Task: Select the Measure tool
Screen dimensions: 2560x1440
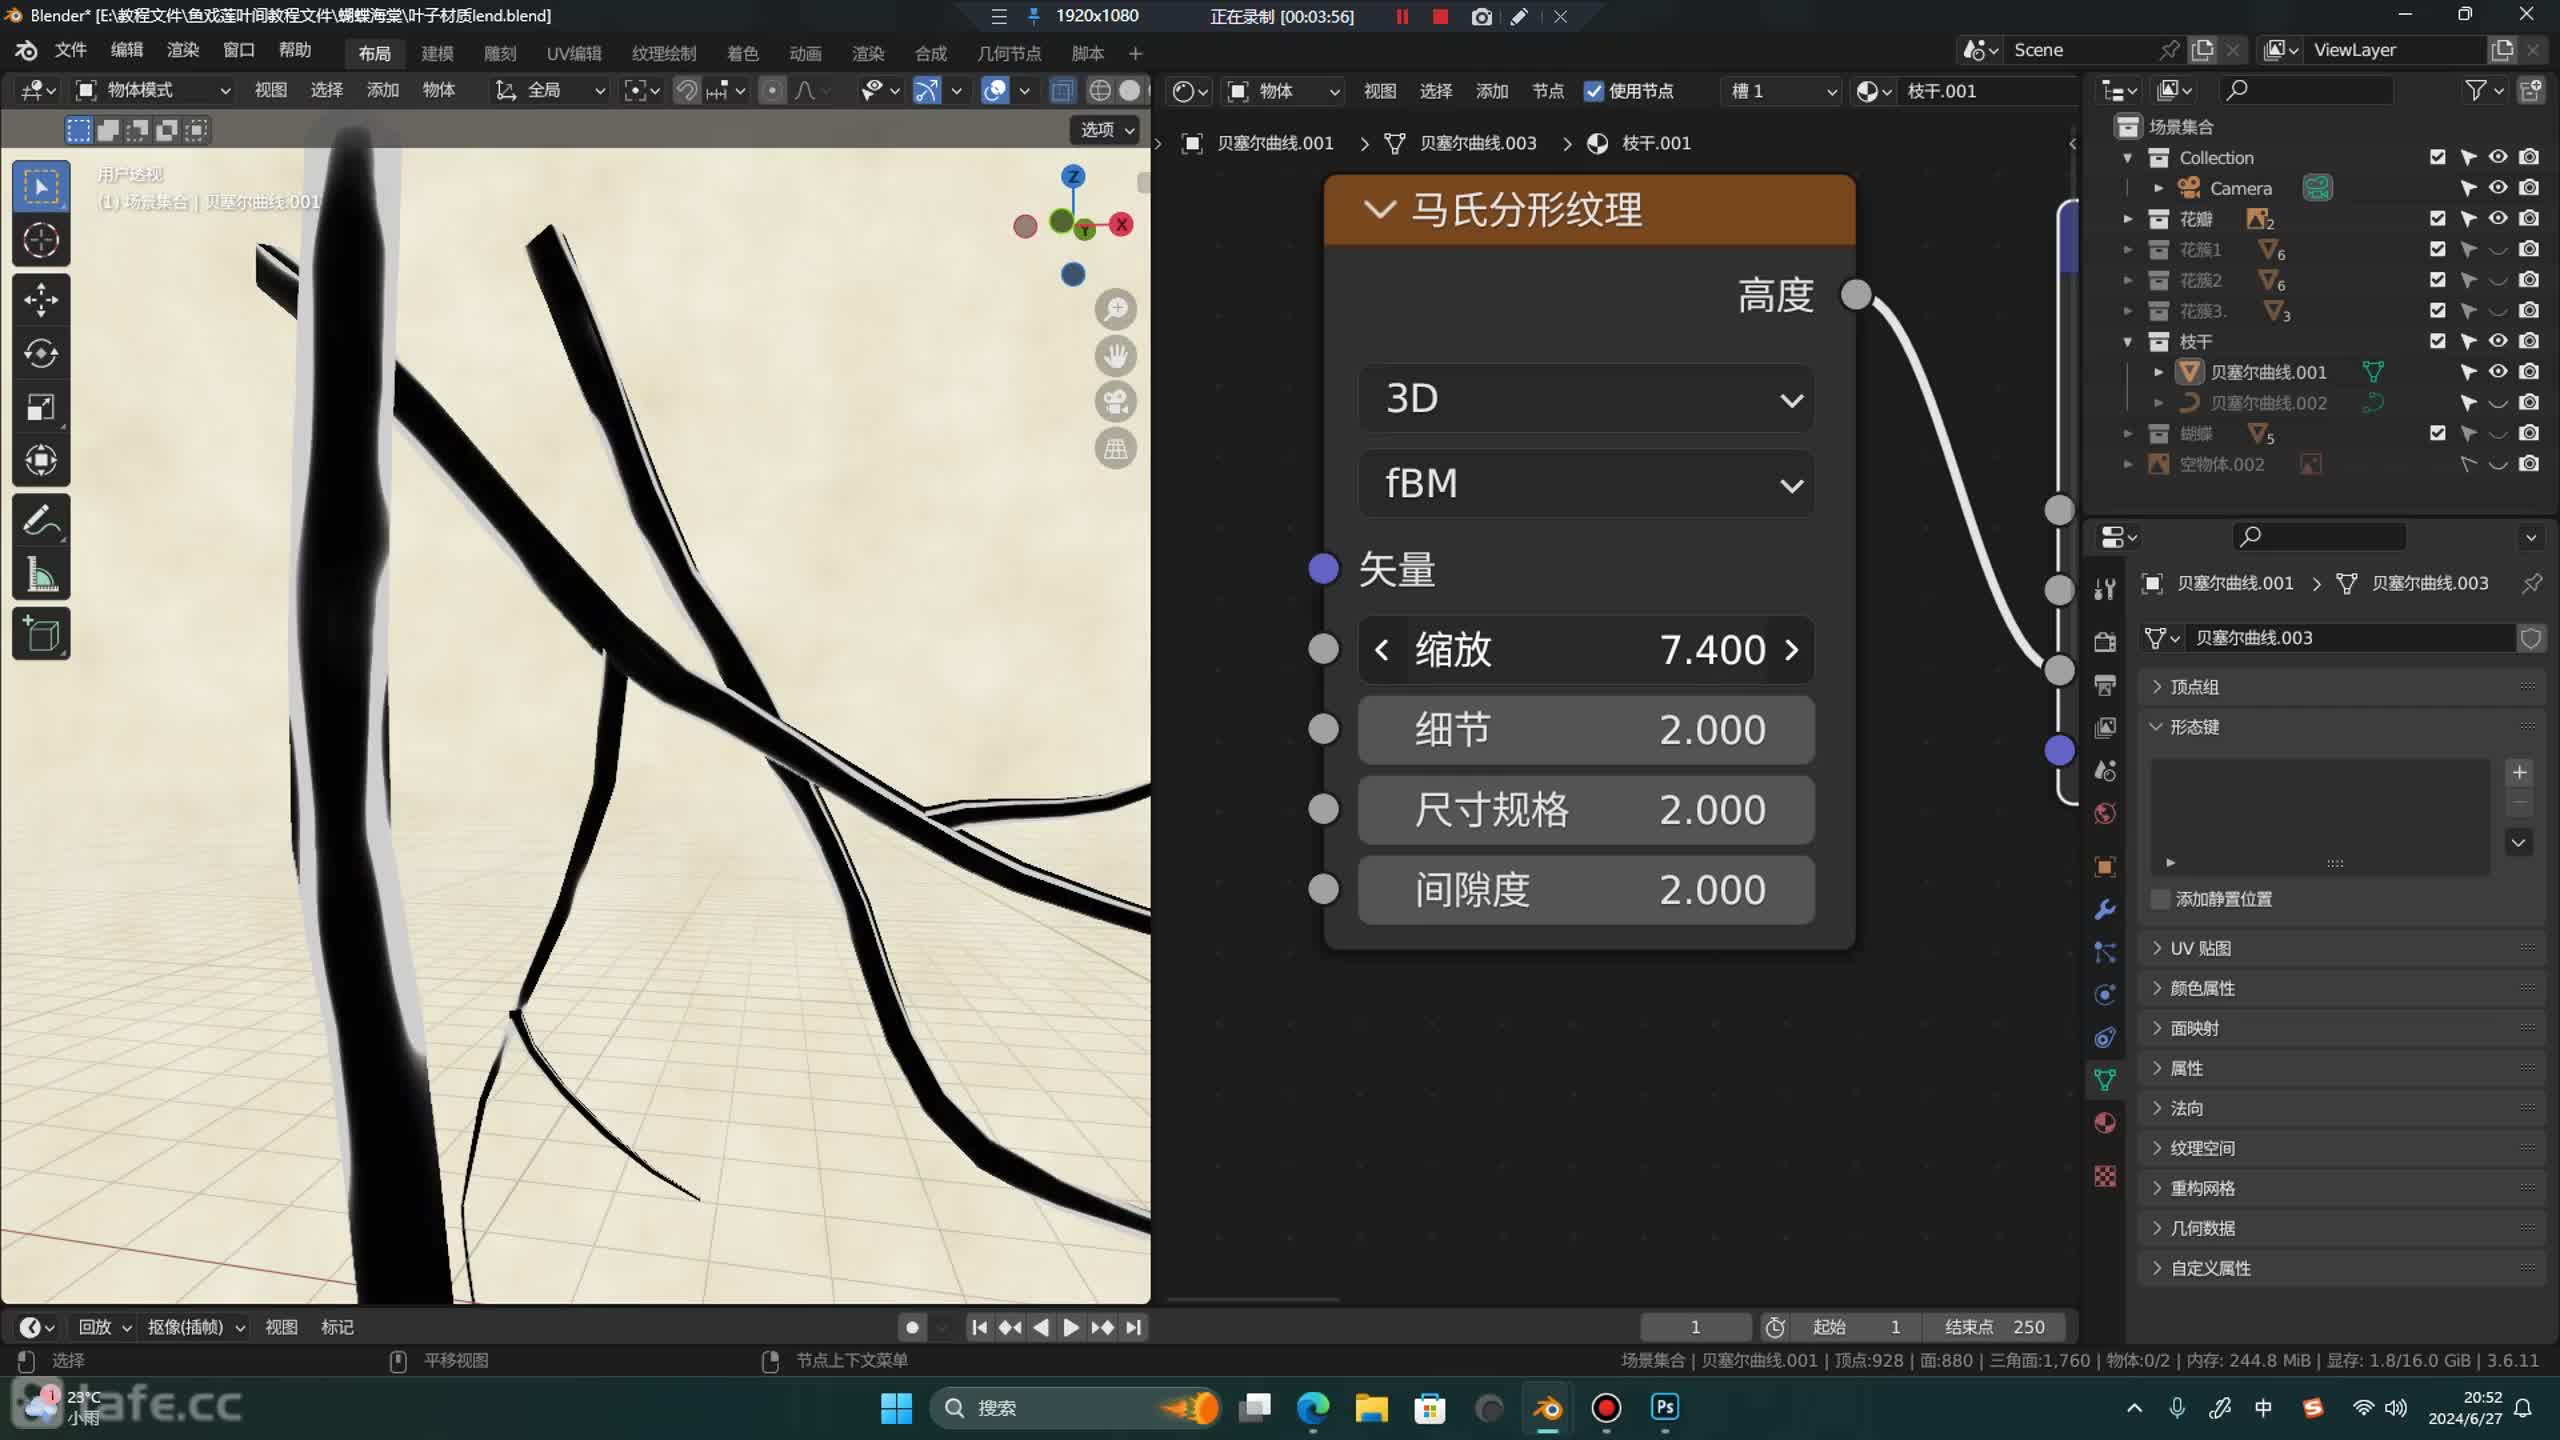Action: coord(41,574)
